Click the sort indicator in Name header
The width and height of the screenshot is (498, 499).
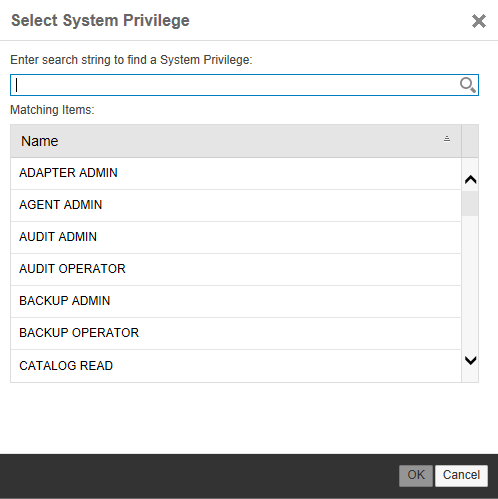pos(447,139)
